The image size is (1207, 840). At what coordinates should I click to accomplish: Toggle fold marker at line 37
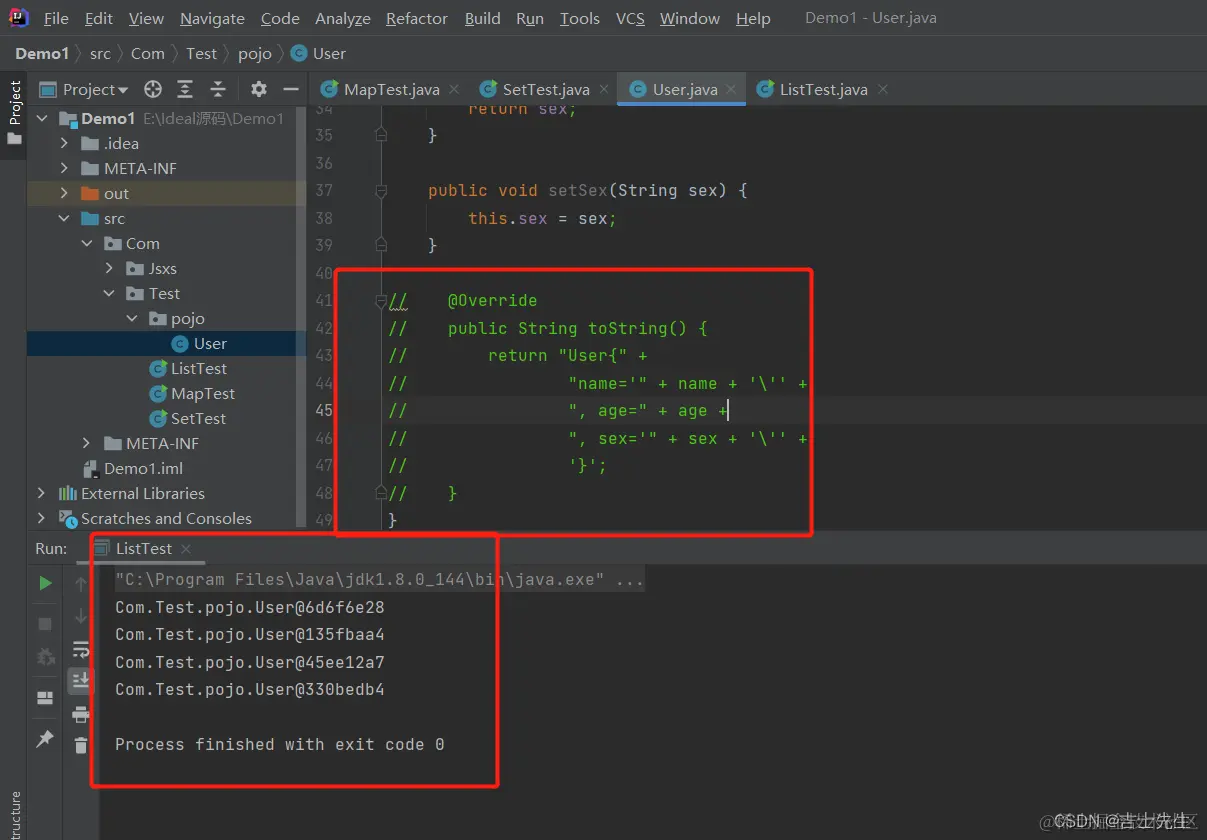point(381,190)
